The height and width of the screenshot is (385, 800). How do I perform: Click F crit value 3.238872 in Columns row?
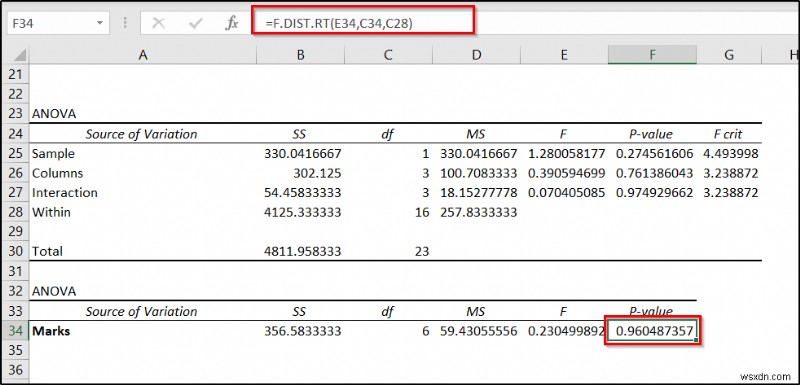(x=731, y=173)
